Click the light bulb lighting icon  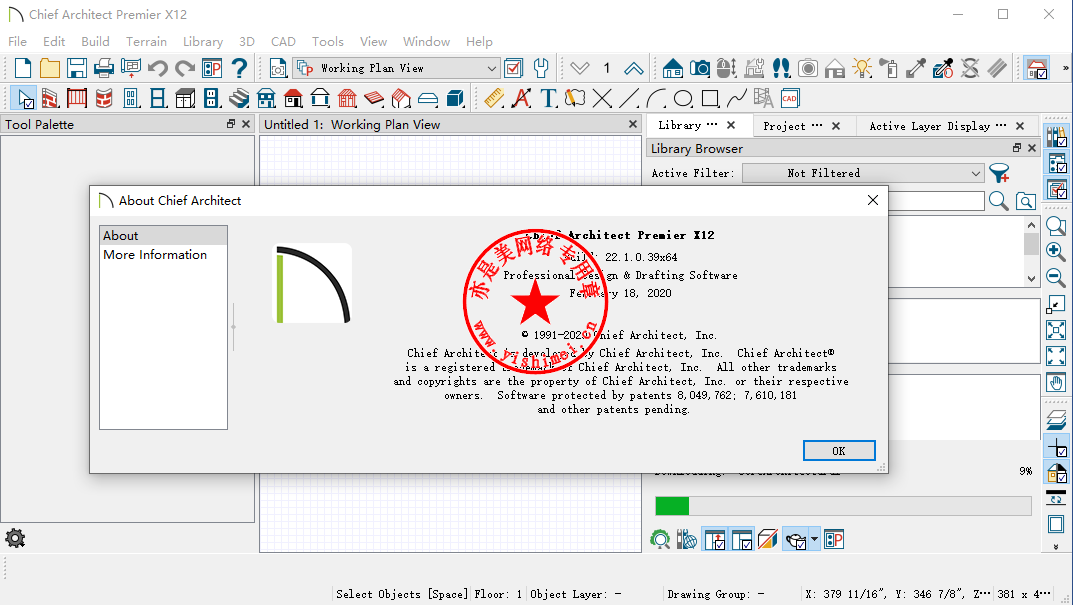click(862, 68)
